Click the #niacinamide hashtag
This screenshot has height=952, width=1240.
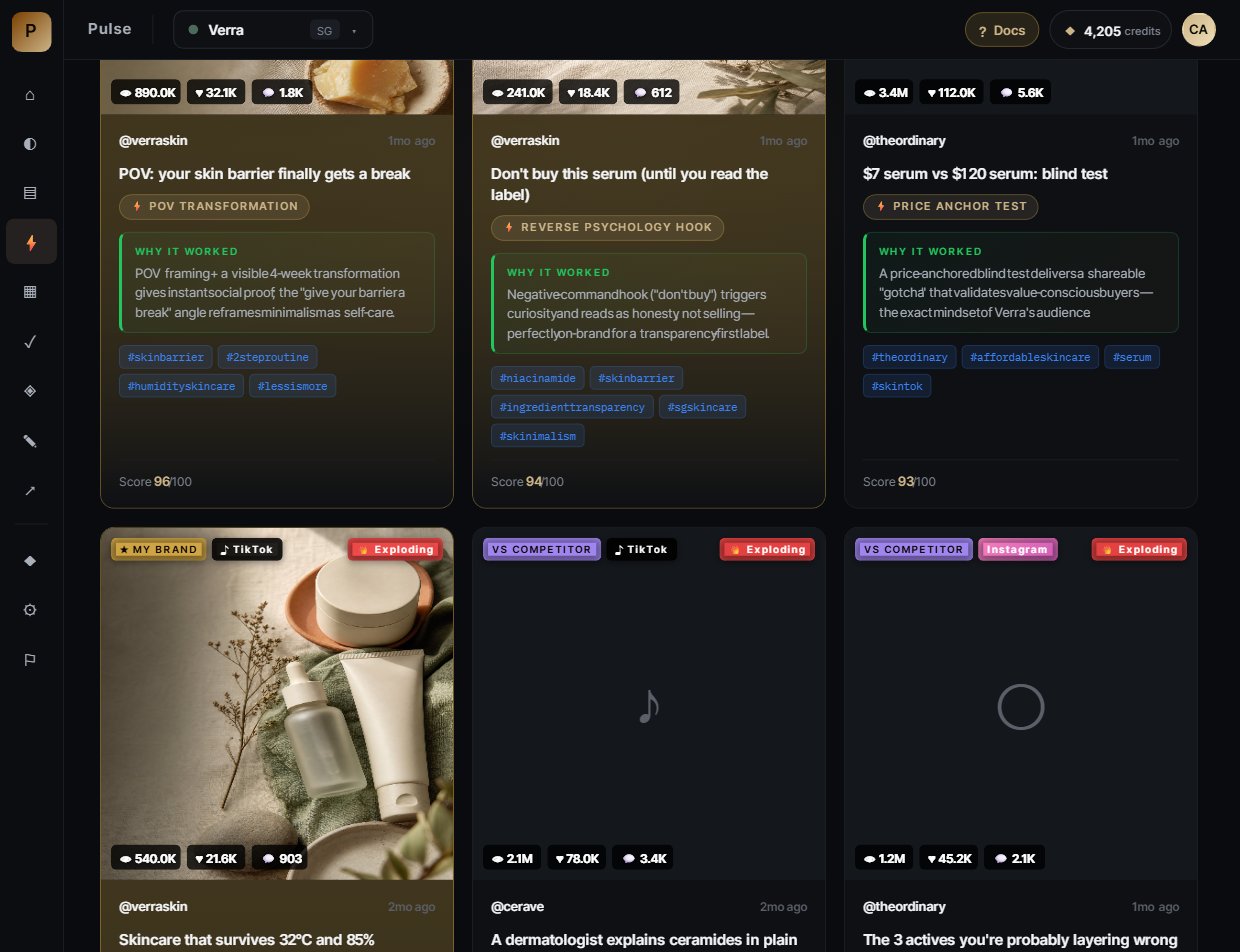tap(537, 378)
